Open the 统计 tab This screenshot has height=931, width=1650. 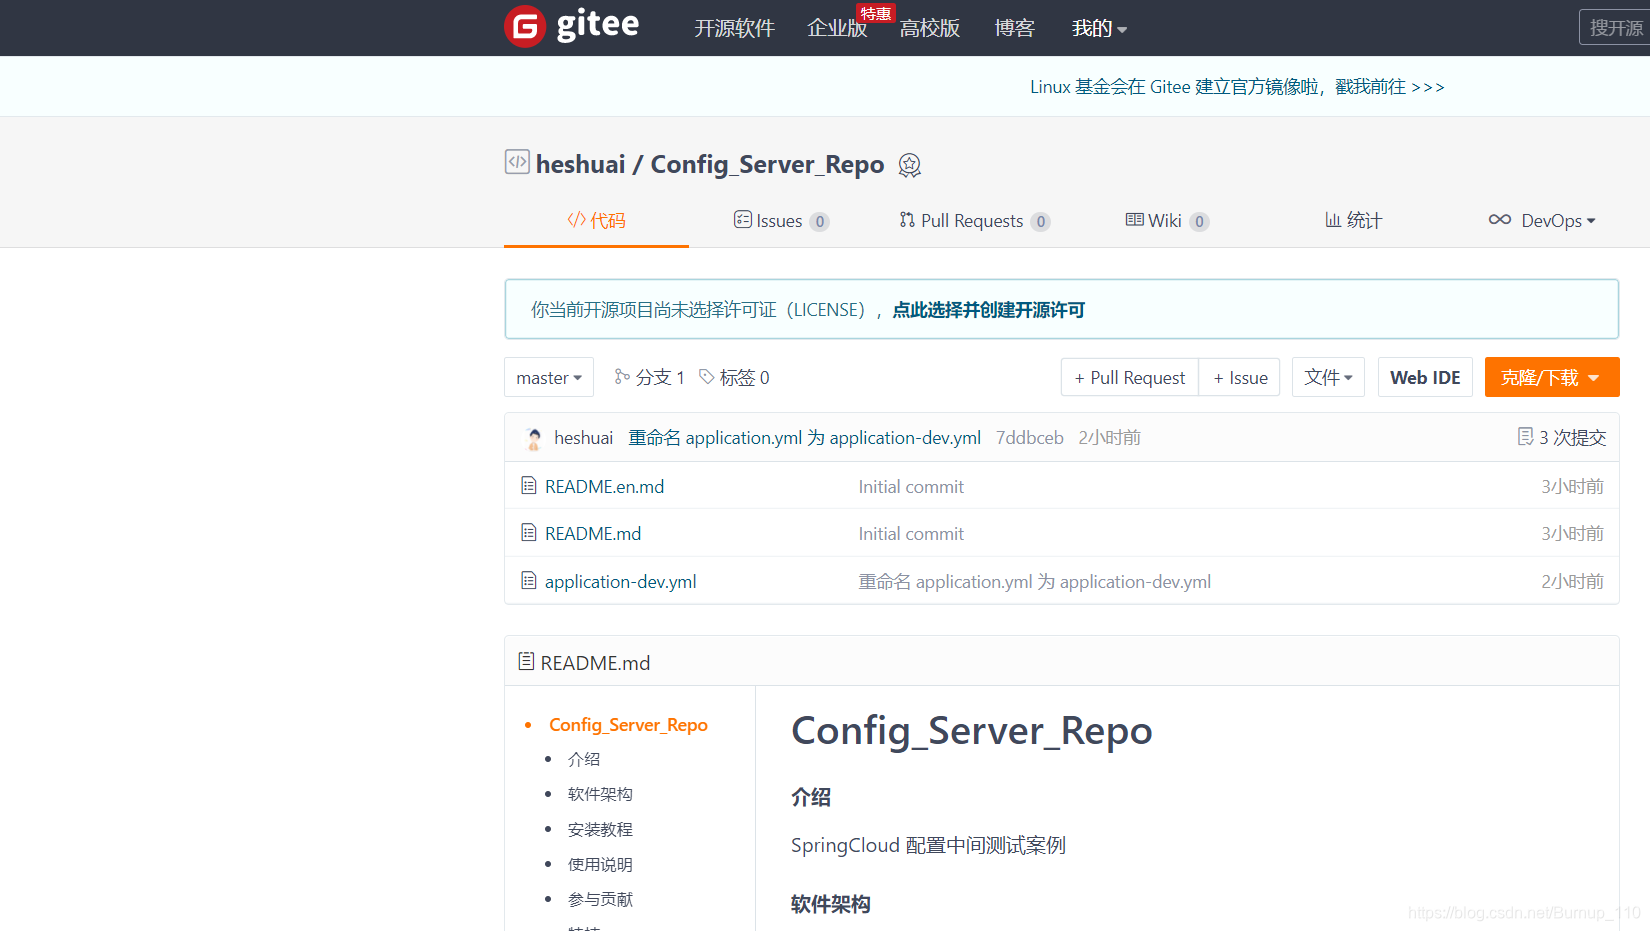point(1353,220)
